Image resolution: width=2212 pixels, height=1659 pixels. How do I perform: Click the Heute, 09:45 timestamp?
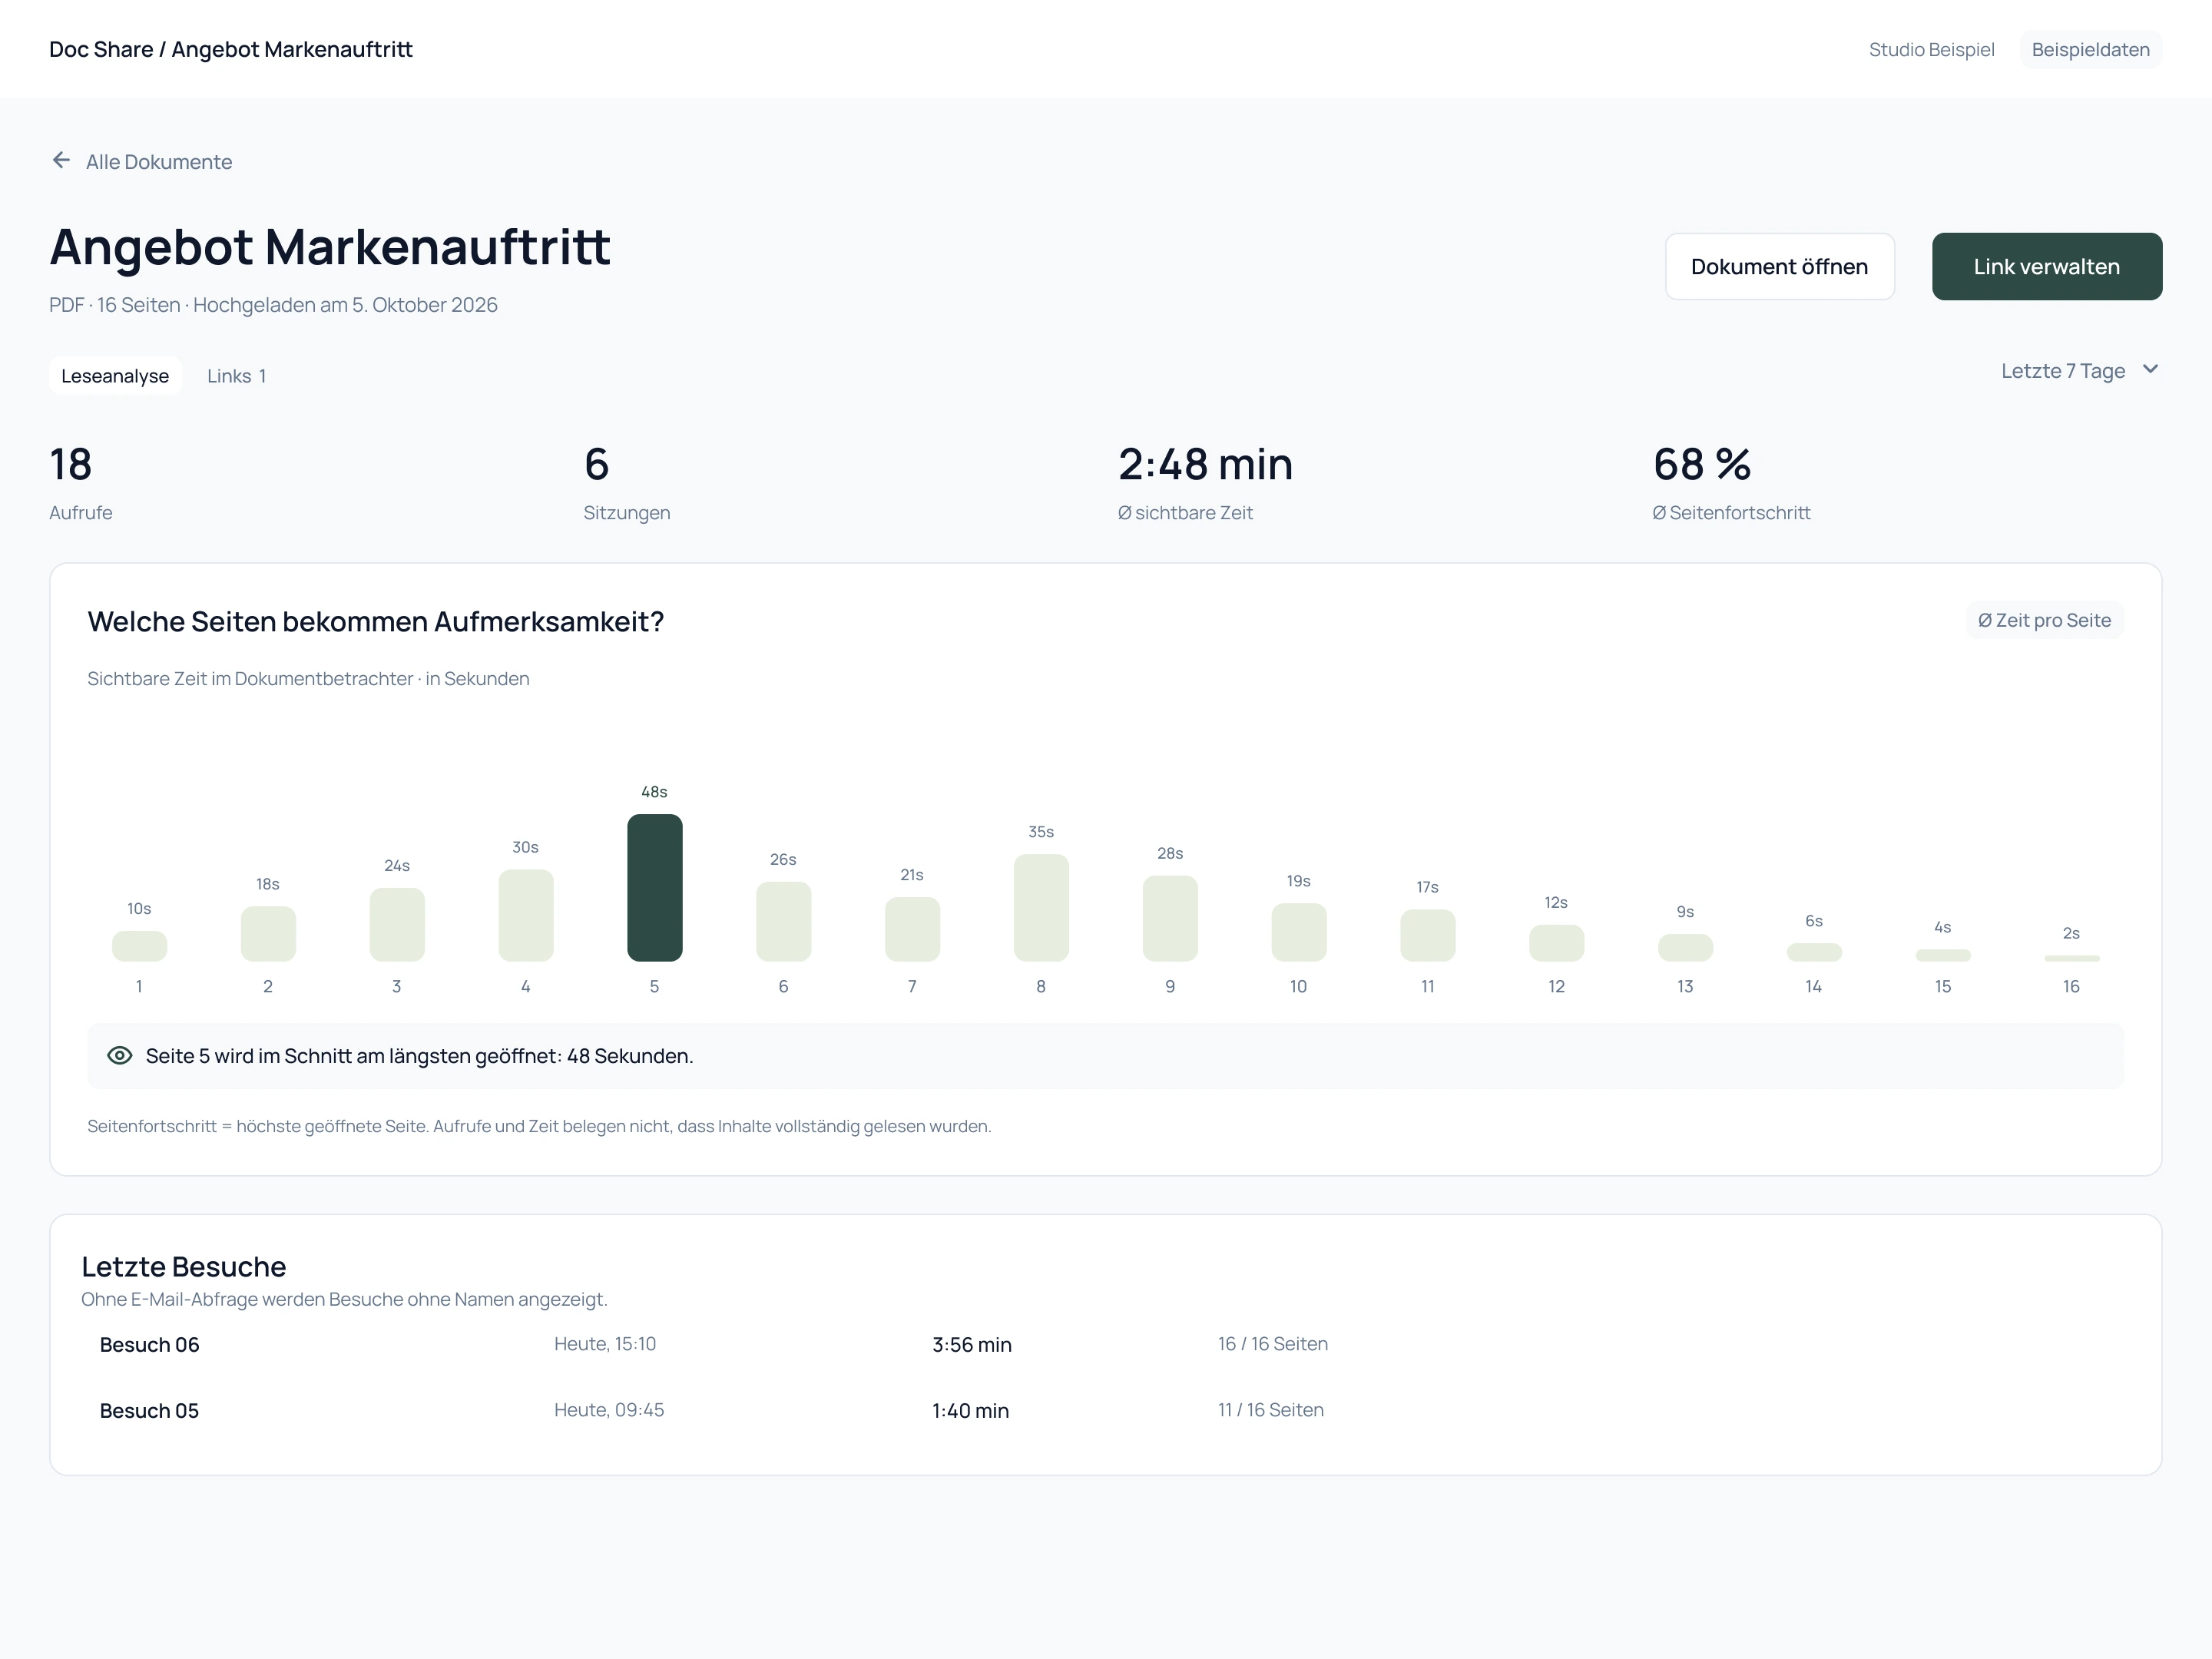tap(609, 1410)
